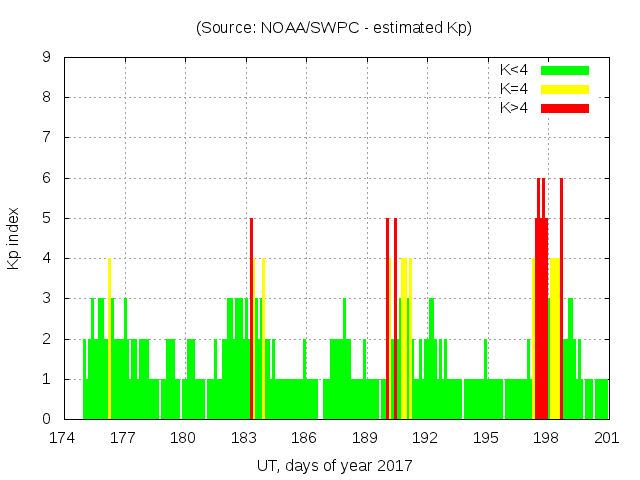The image size is (640, 480).
Task: Click the 'UT, days of year 2017' axis label
Action: pyautogui.click(x=334, y=465)
